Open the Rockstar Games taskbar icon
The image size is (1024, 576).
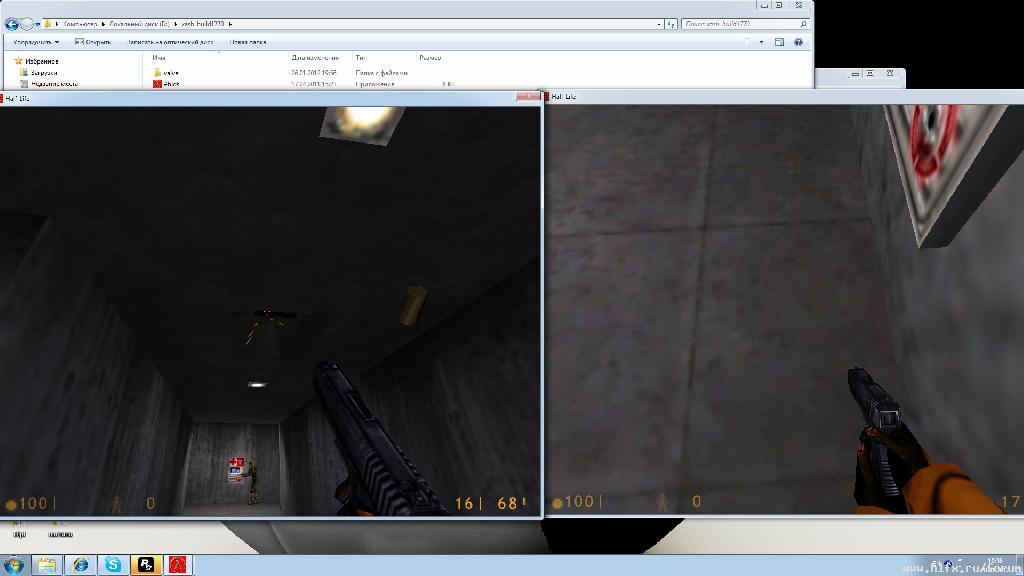tap(146, 565)
